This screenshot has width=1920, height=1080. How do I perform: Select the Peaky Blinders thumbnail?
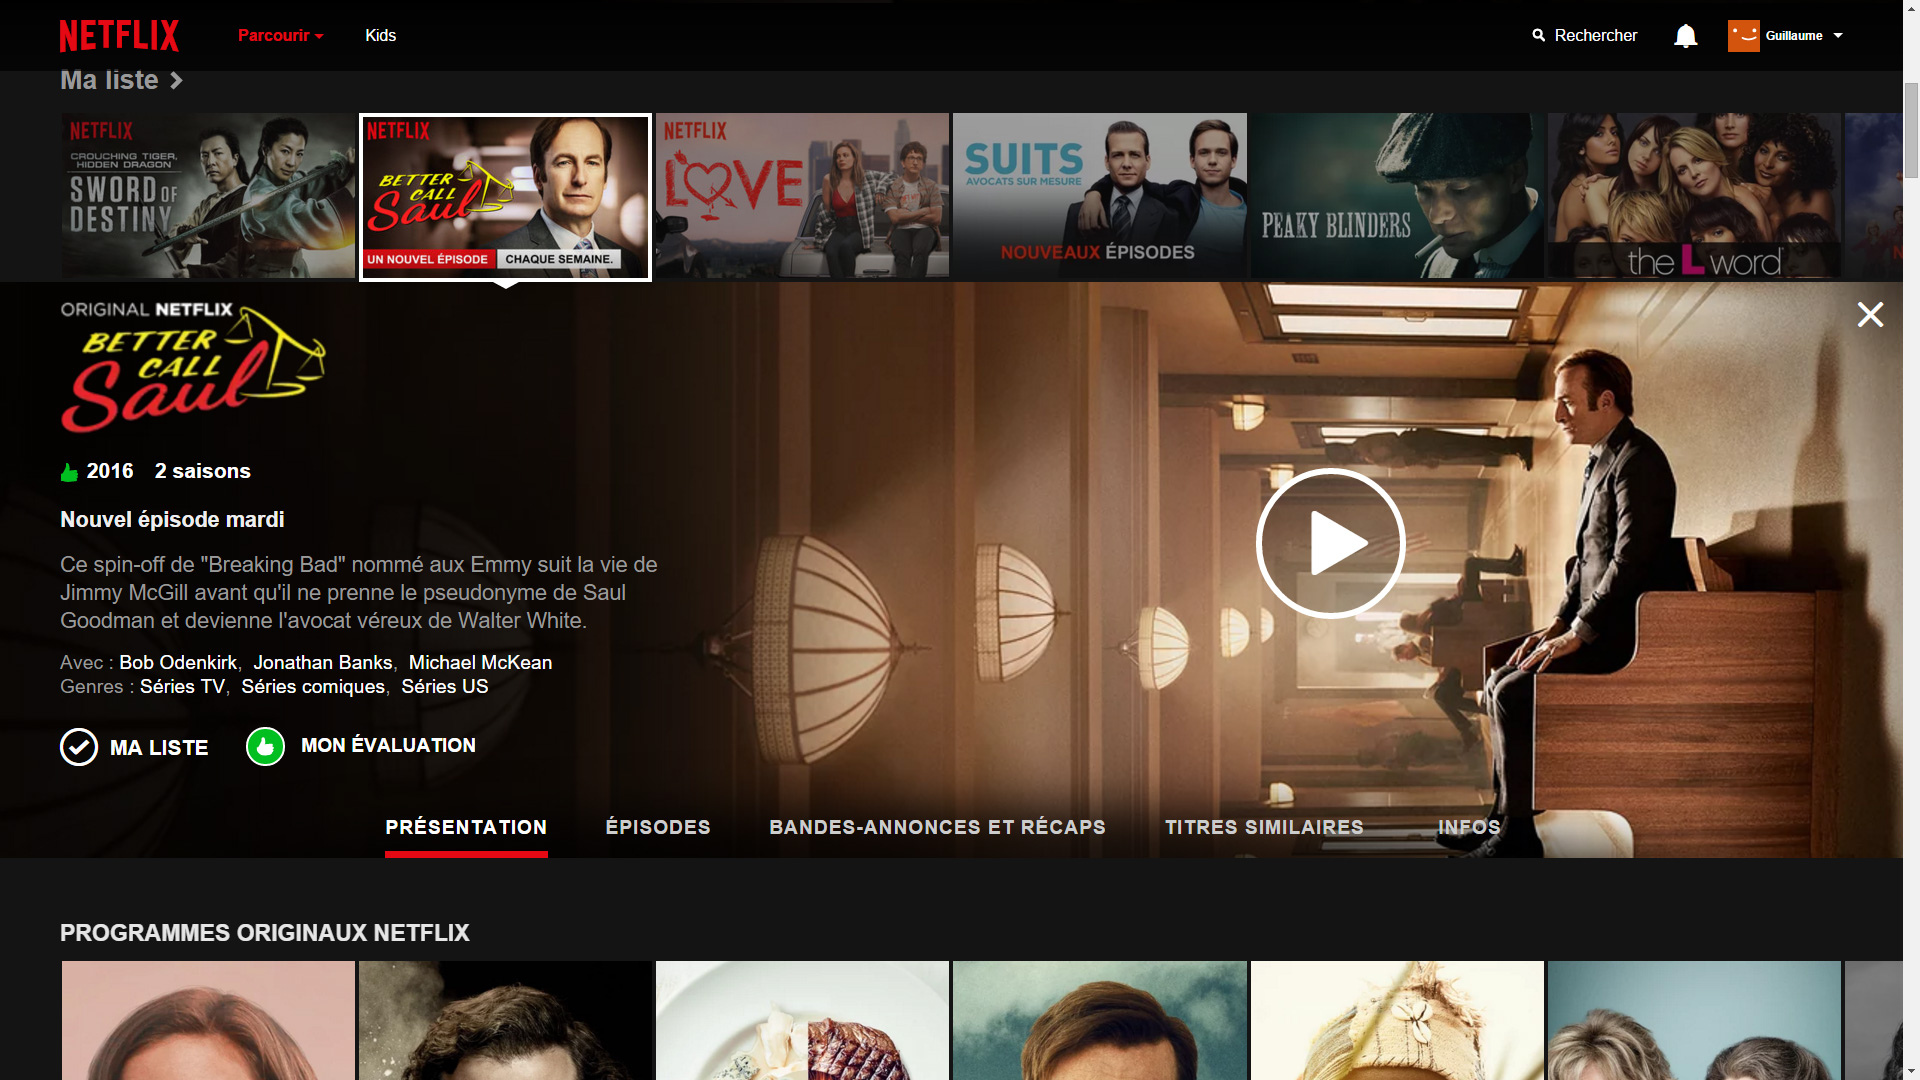click(1397, 195)
